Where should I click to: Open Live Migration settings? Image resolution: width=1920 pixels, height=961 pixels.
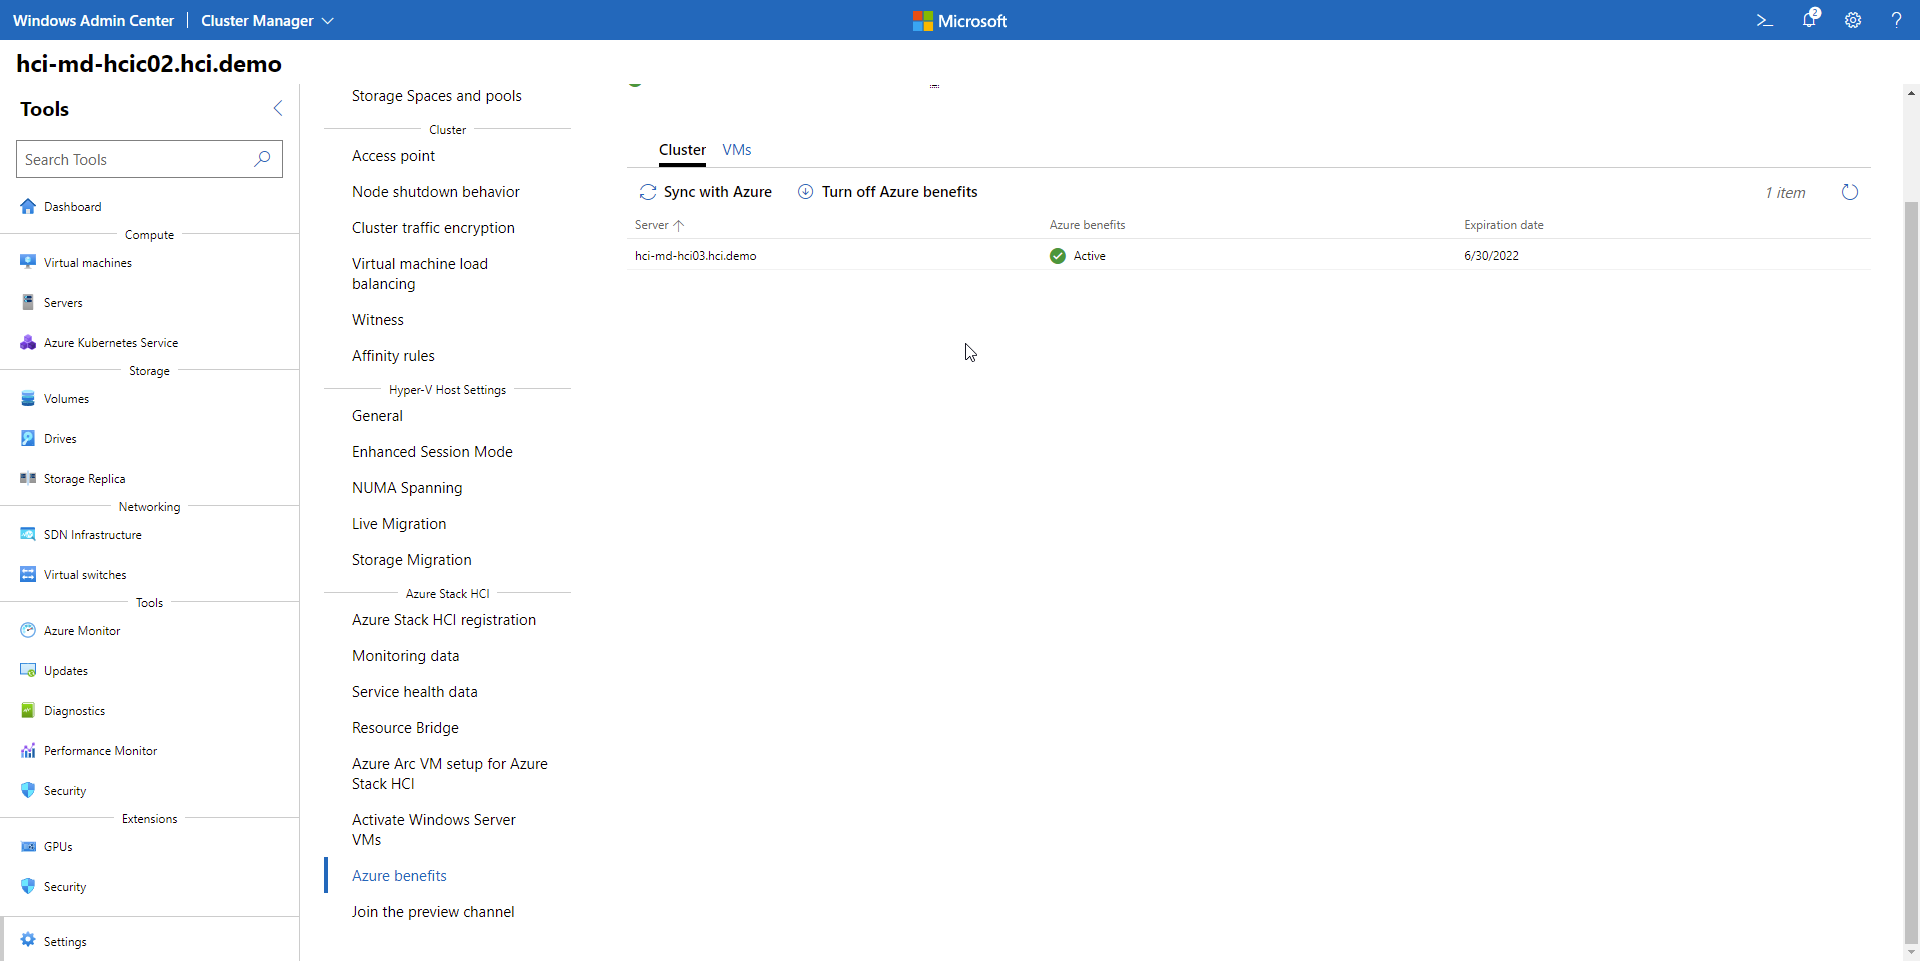(x=399, y=524)
